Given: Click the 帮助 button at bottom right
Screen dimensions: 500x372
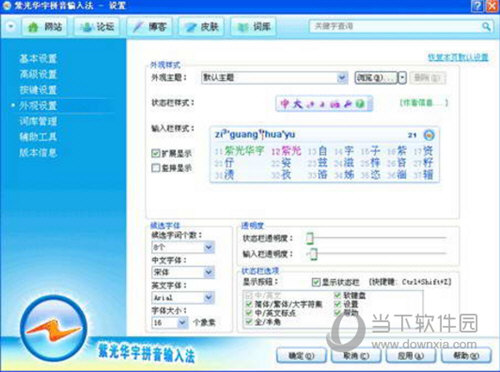Looking at the screenshot, I should tap(466, 356).
